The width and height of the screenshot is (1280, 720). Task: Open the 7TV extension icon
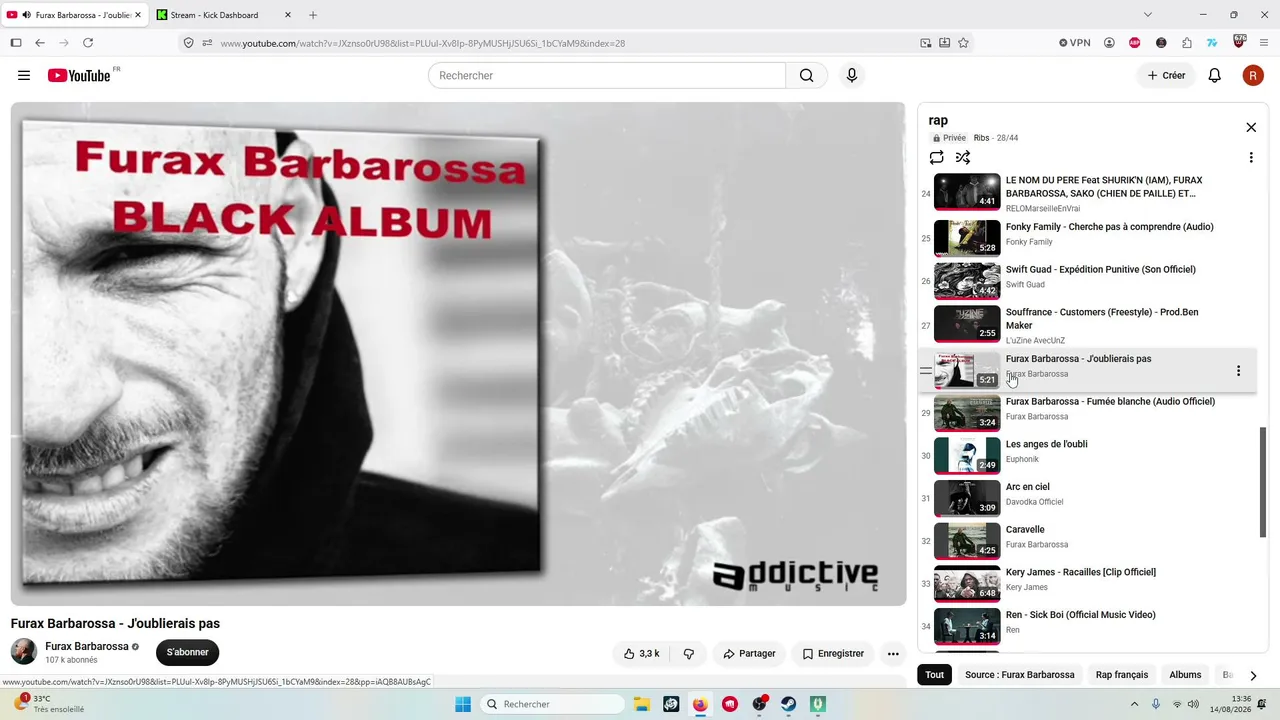point(1212,43)
